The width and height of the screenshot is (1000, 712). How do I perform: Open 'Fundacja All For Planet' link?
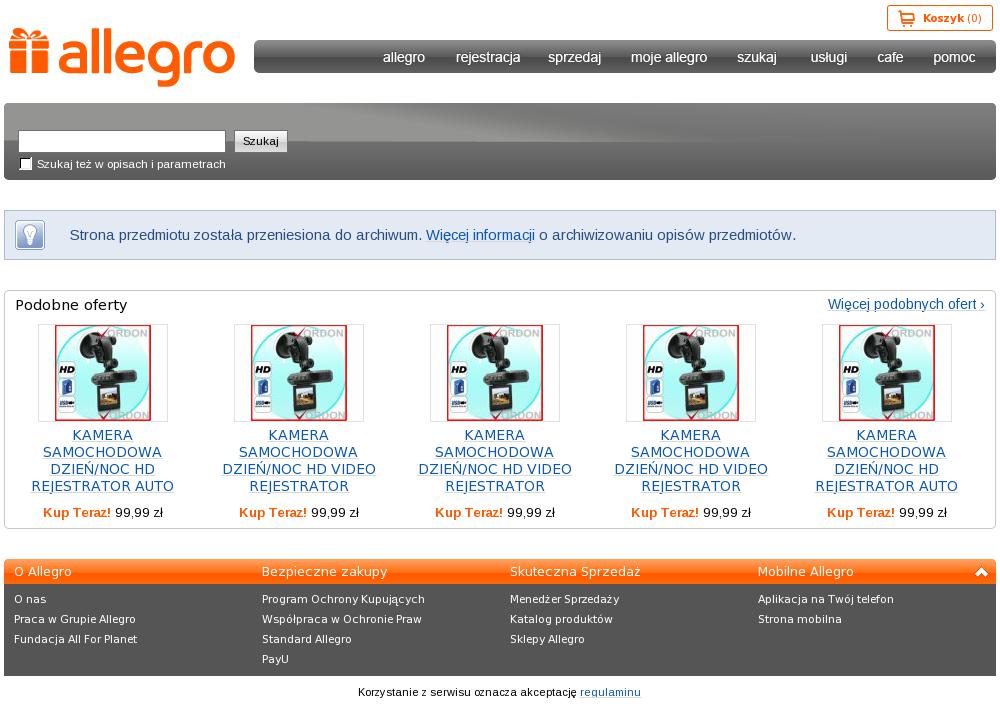[75, 639]
